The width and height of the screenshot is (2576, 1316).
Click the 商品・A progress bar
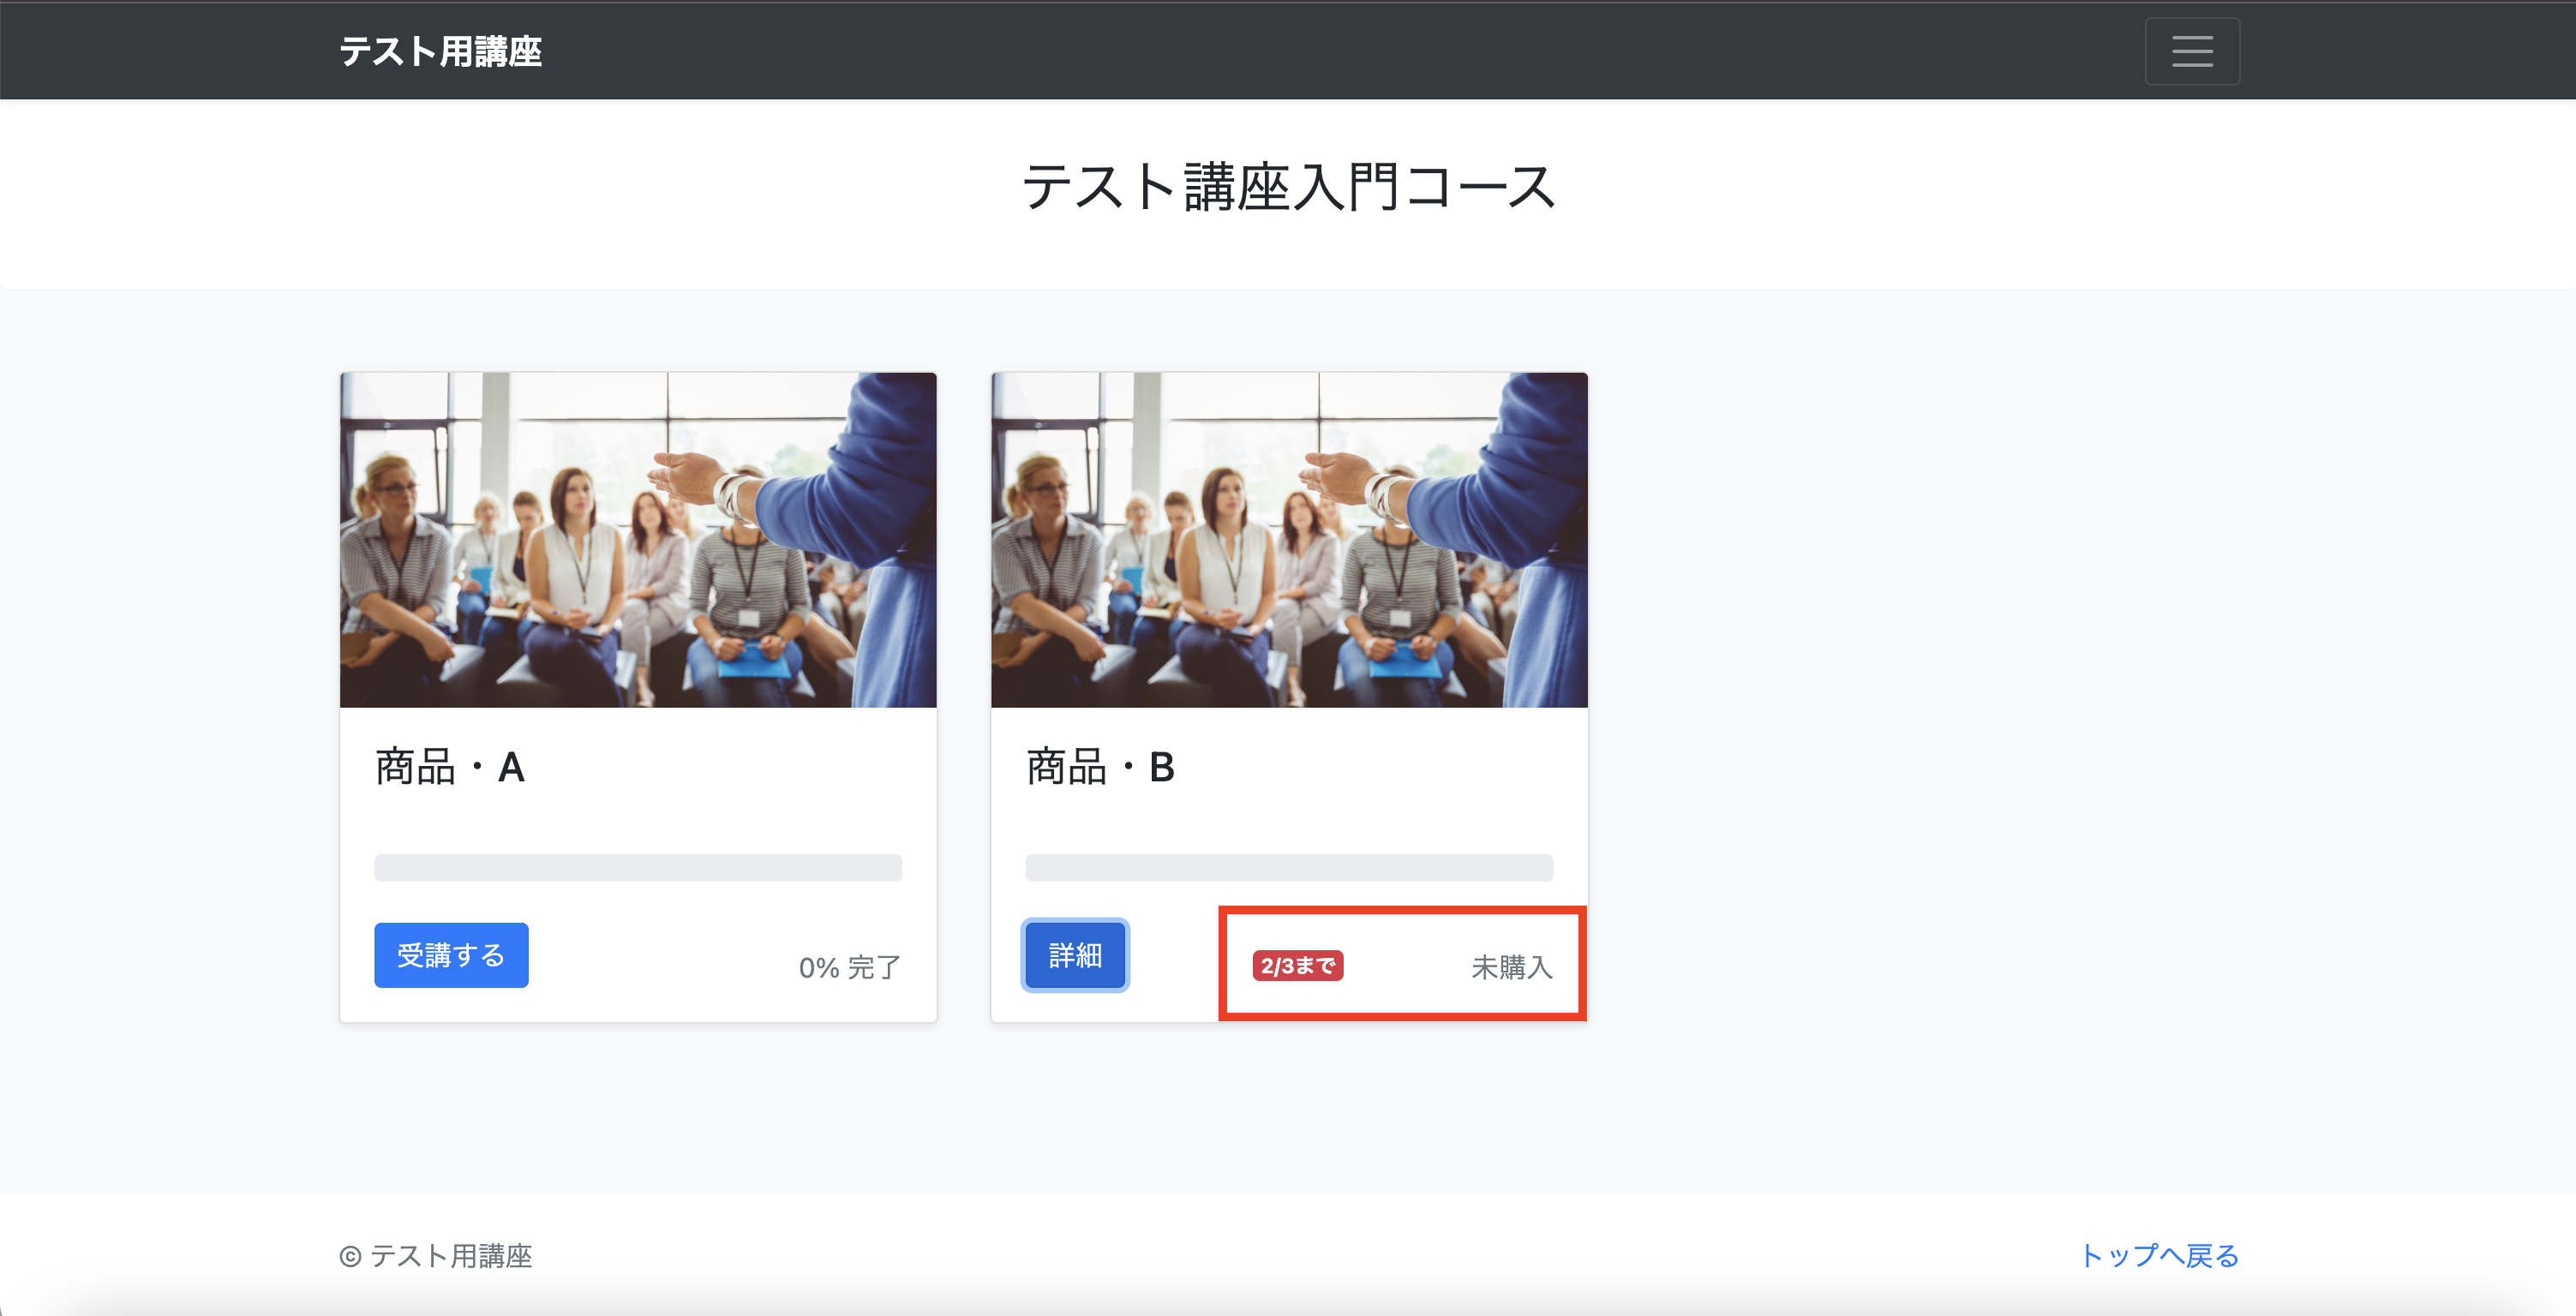click(x=638, y=867)
